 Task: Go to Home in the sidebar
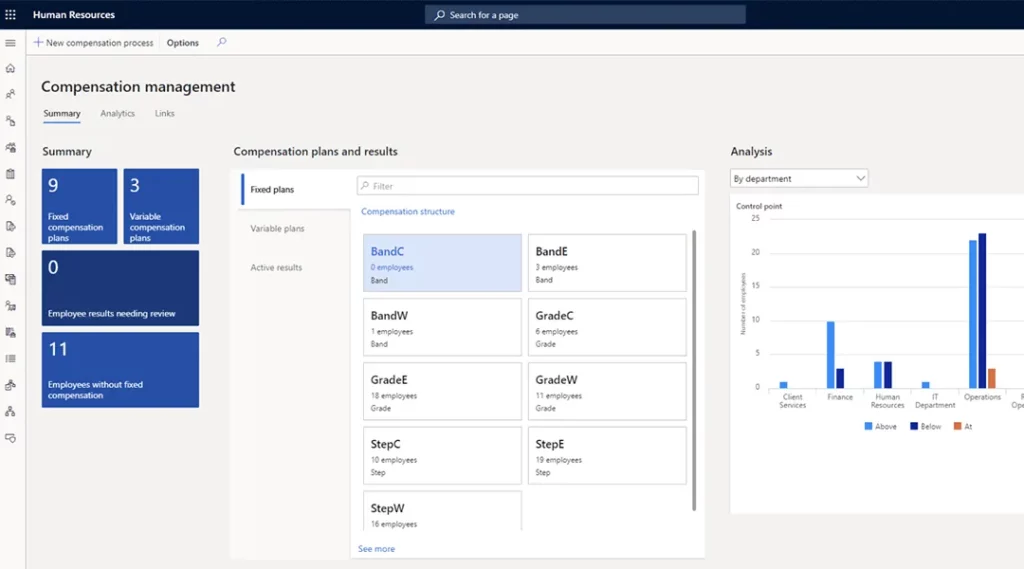tap(10, 69)
